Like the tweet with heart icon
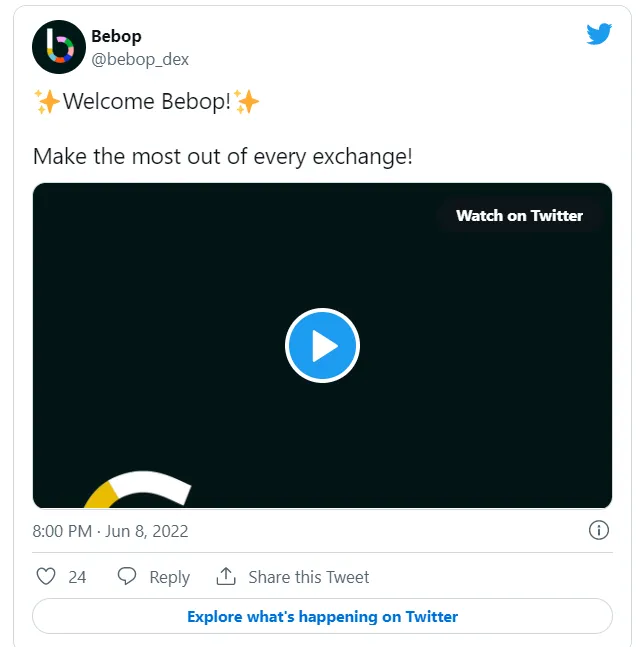 [x=46, y=576]
